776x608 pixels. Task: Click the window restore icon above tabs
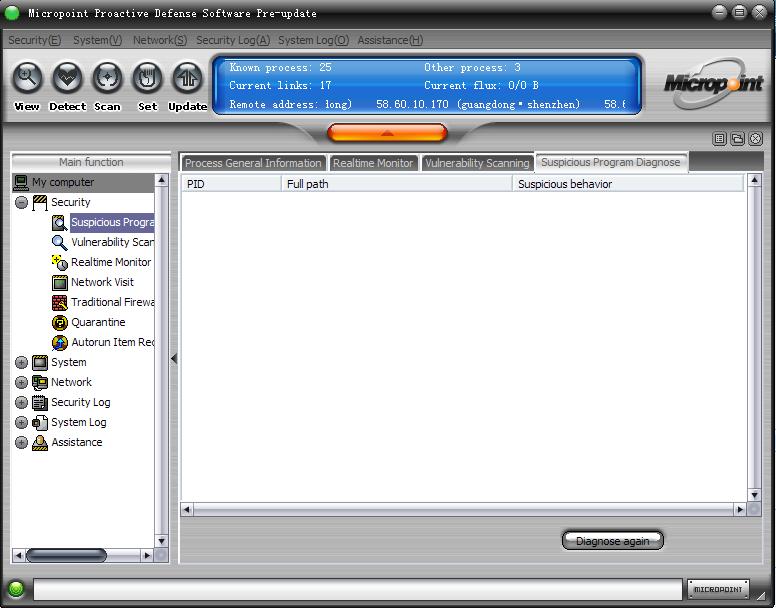point(737,139)
